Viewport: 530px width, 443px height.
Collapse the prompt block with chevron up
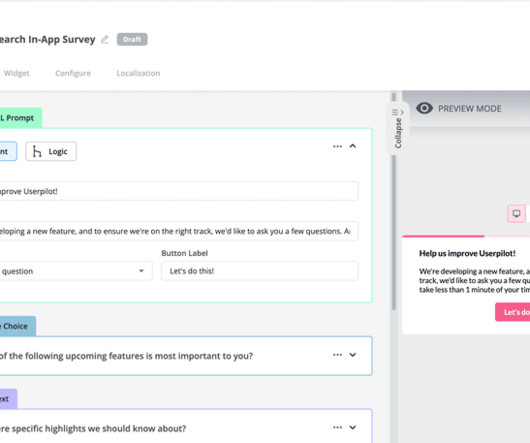353,146
